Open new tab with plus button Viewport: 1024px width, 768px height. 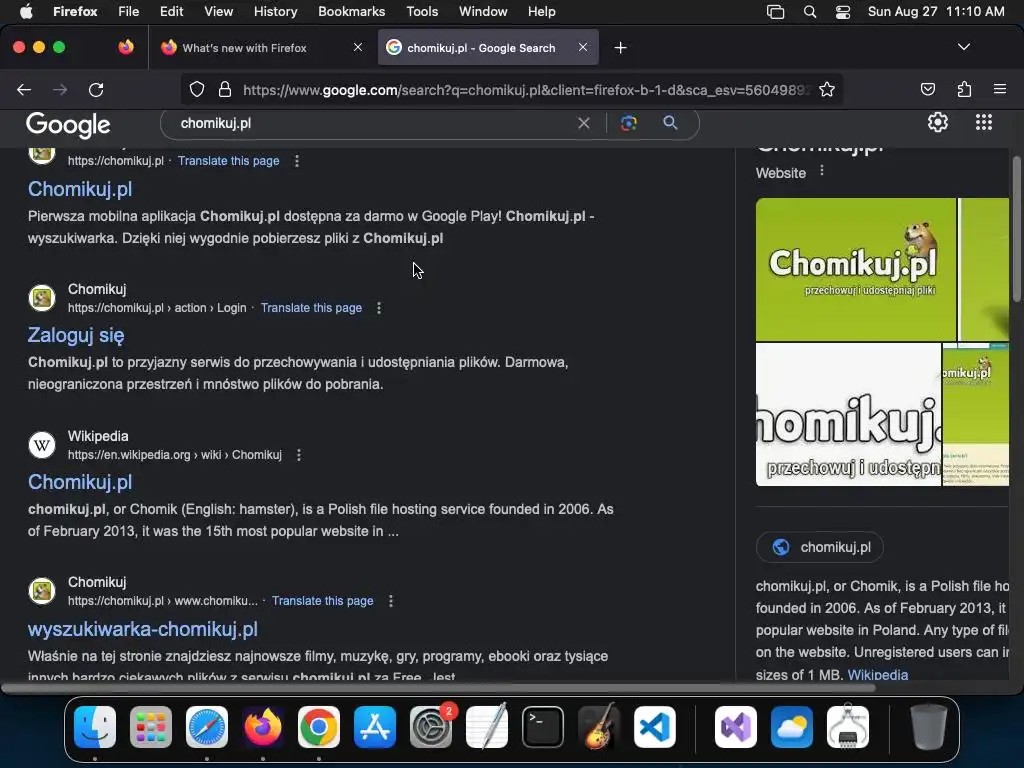[620, 48]
